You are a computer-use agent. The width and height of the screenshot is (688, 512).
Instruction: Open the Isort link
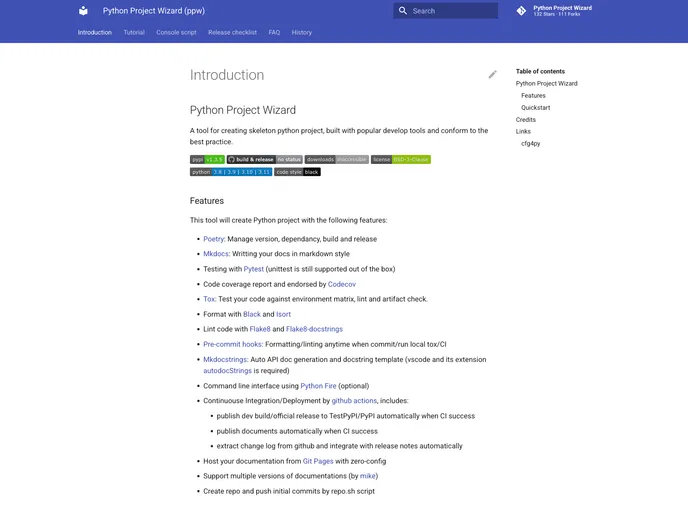283,314
